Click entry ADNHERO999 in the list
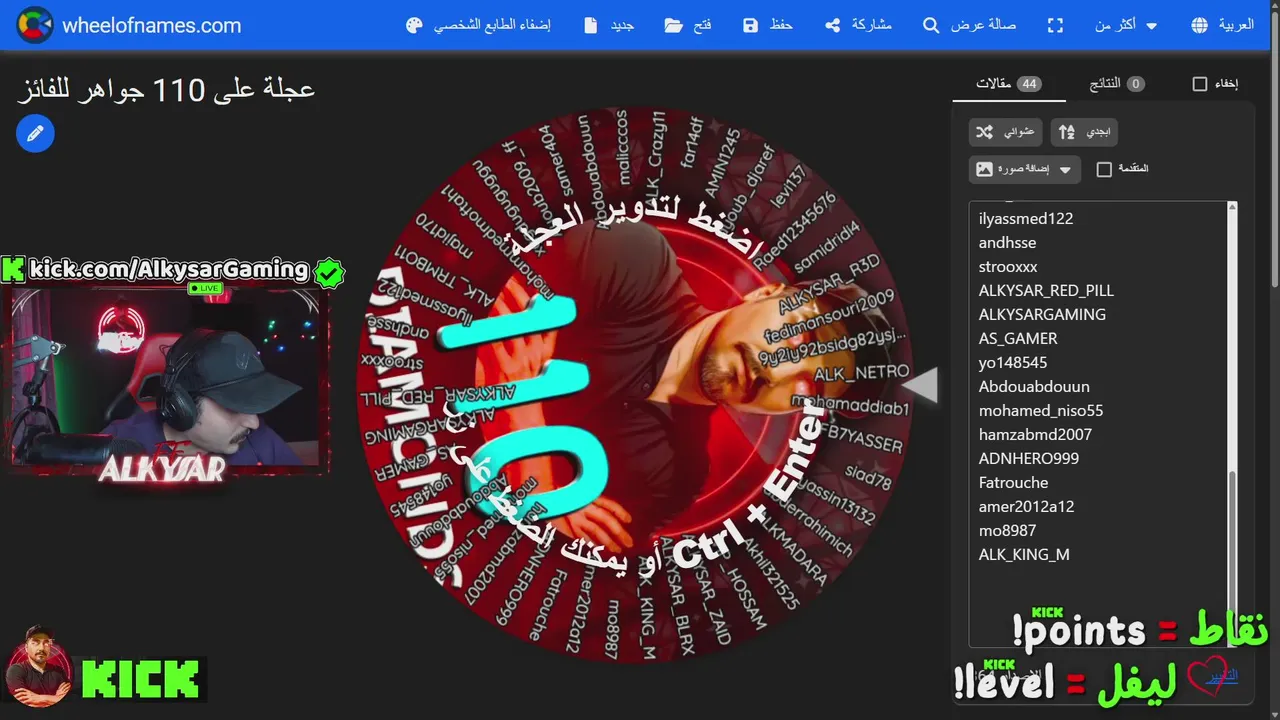Viewport: 1280px width, 720px height. pyautogui.click(x=1029, y=458)
